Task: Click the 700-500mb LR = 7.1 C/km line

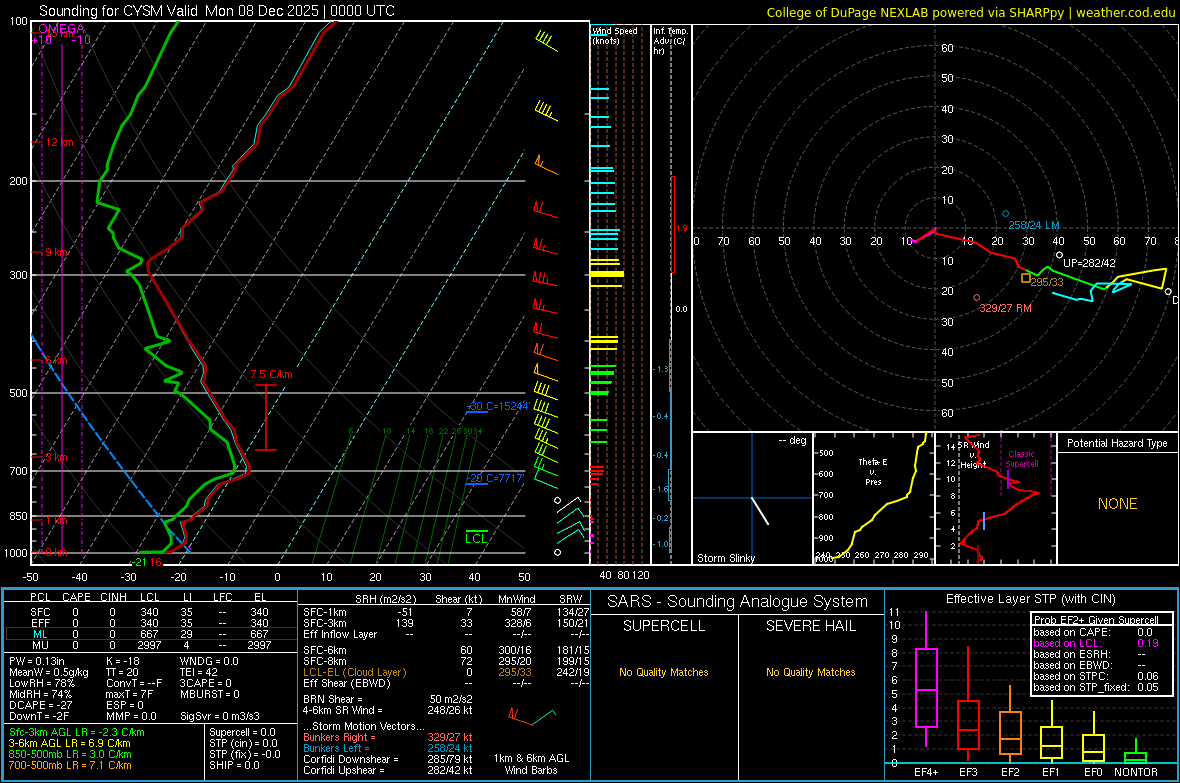Action: [70, 766]
